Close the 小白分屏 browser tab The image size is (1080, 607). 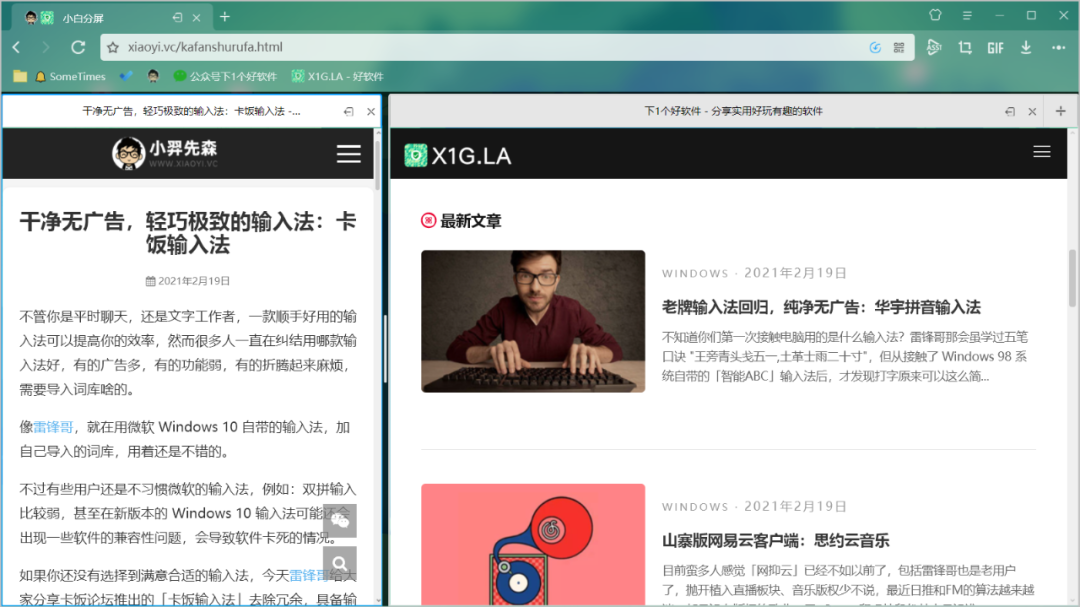click(x=196, y=18)
